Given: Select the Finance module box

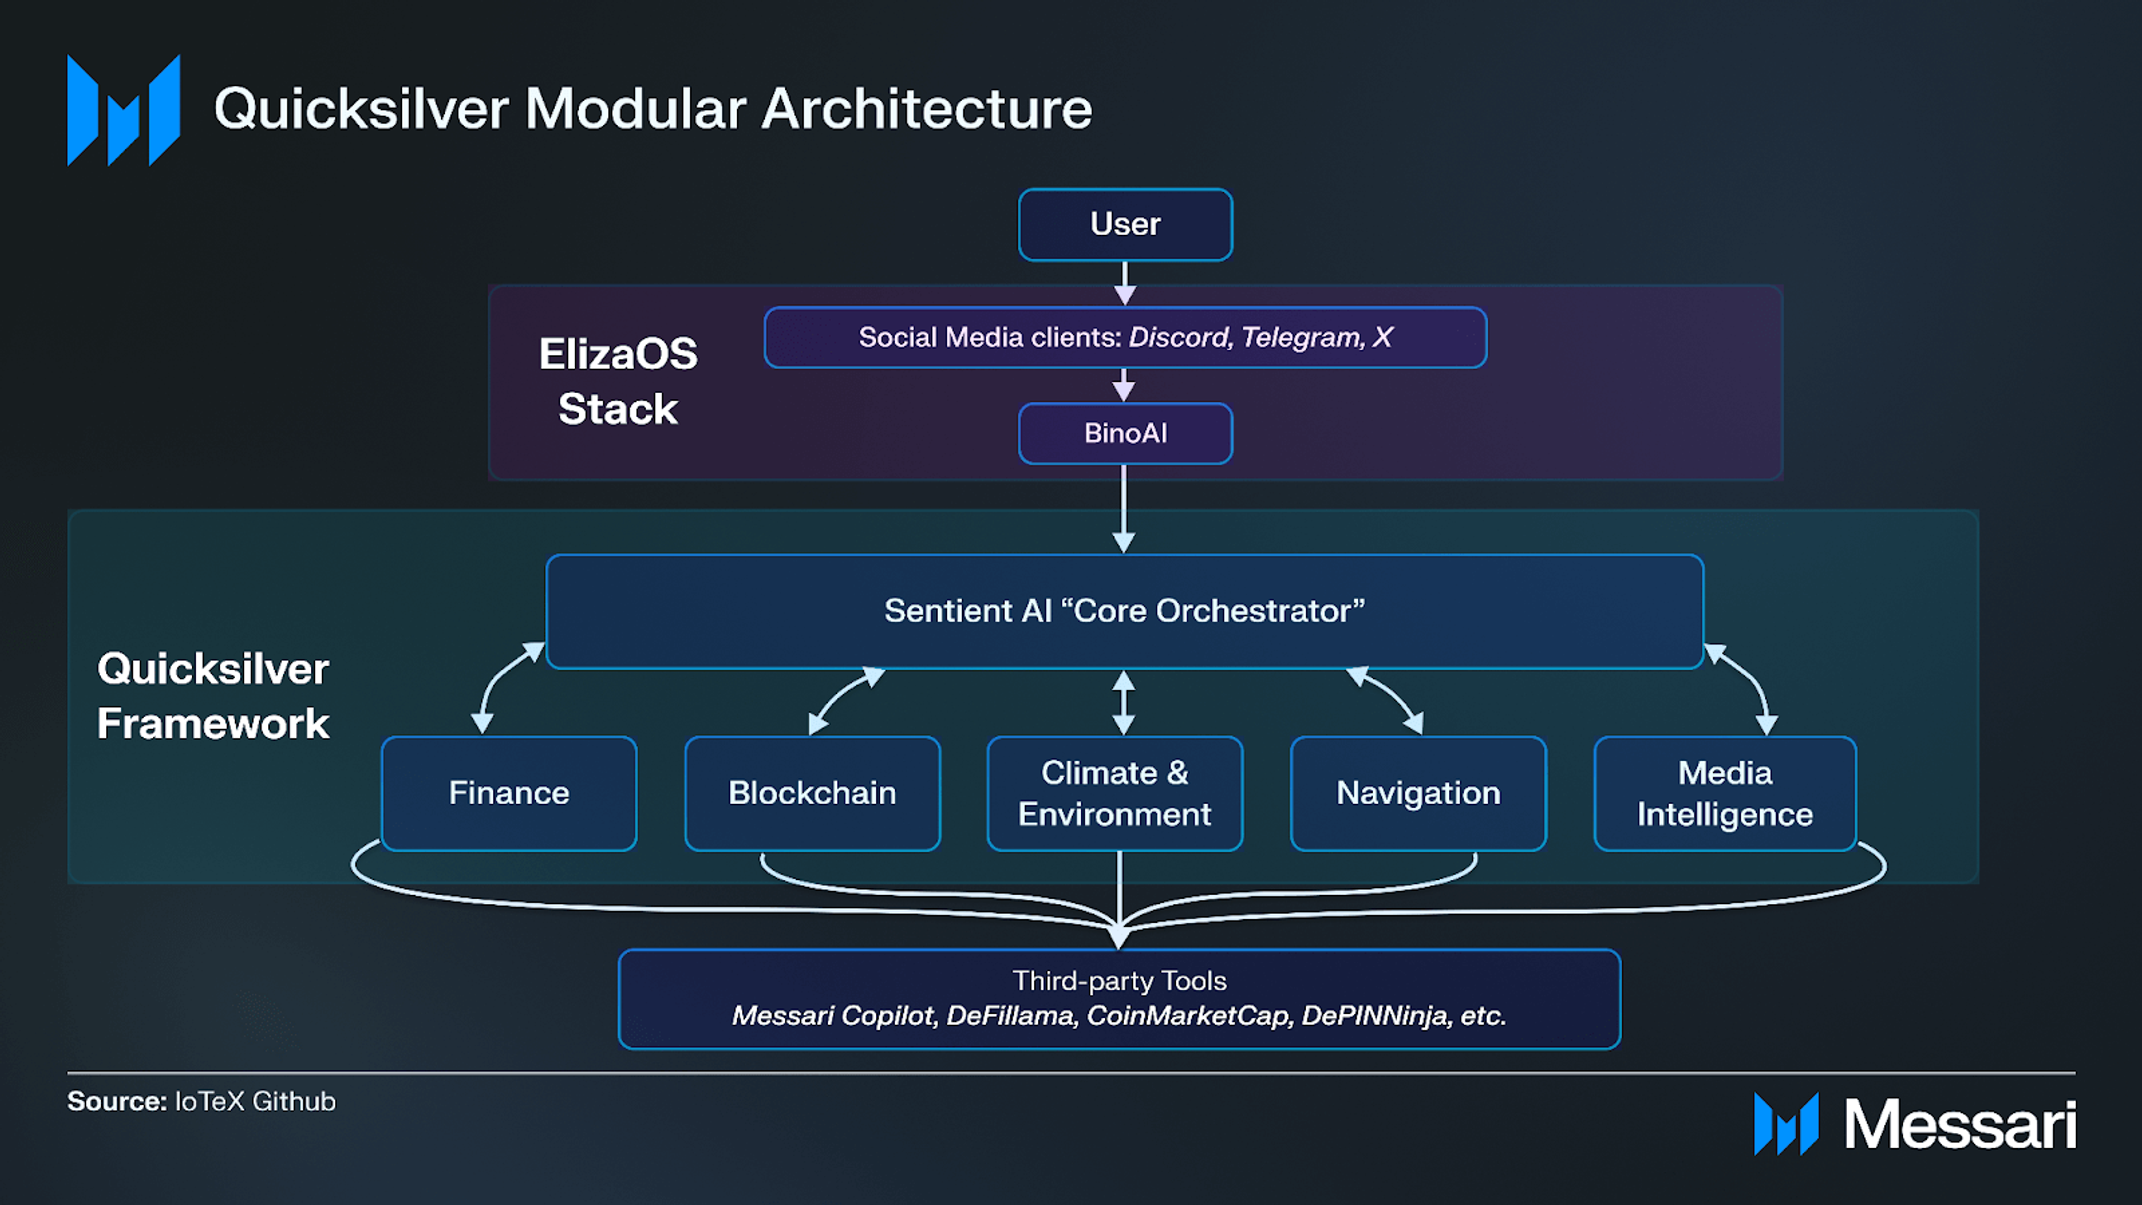Looking at the screenshot, I should coord(509,794).
